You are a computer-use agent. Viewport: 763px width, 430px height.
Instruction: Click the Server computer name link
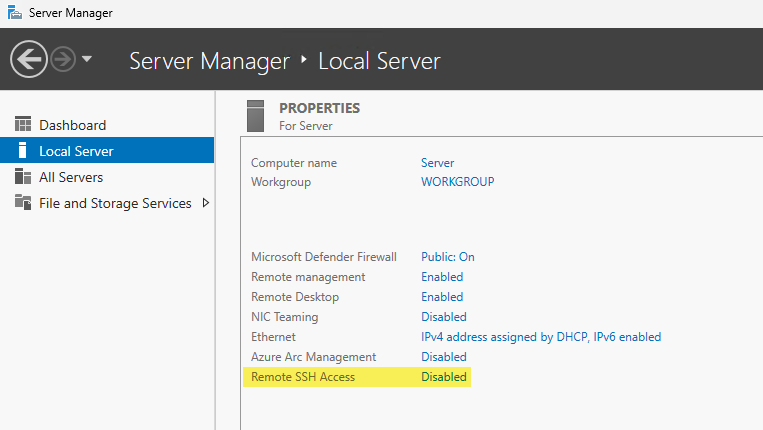[438, 163]
